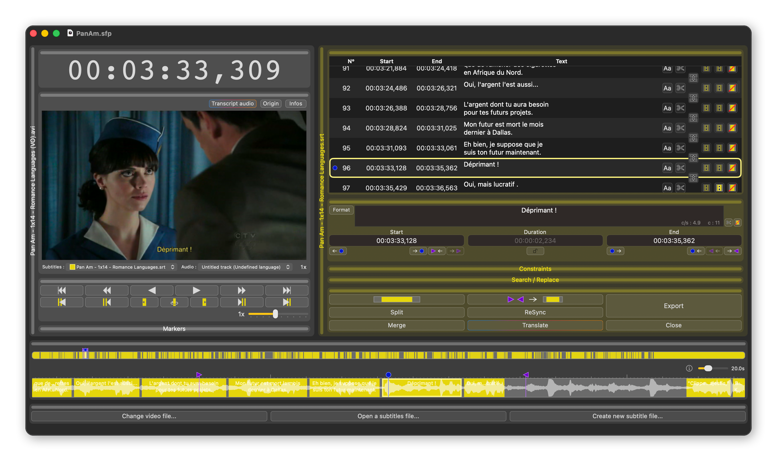Close the subtitle editor panel
The height and width of the screenshot is (461, 777).
click(x=673, y=325)
